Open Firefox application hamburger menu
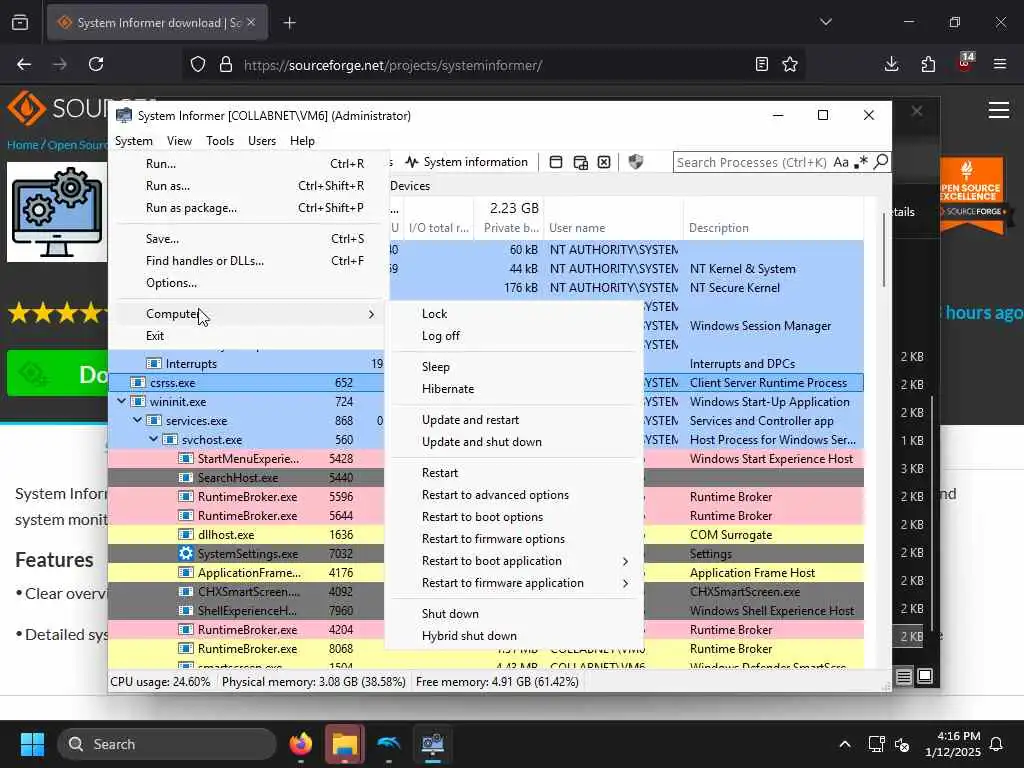 [1000, 64]
